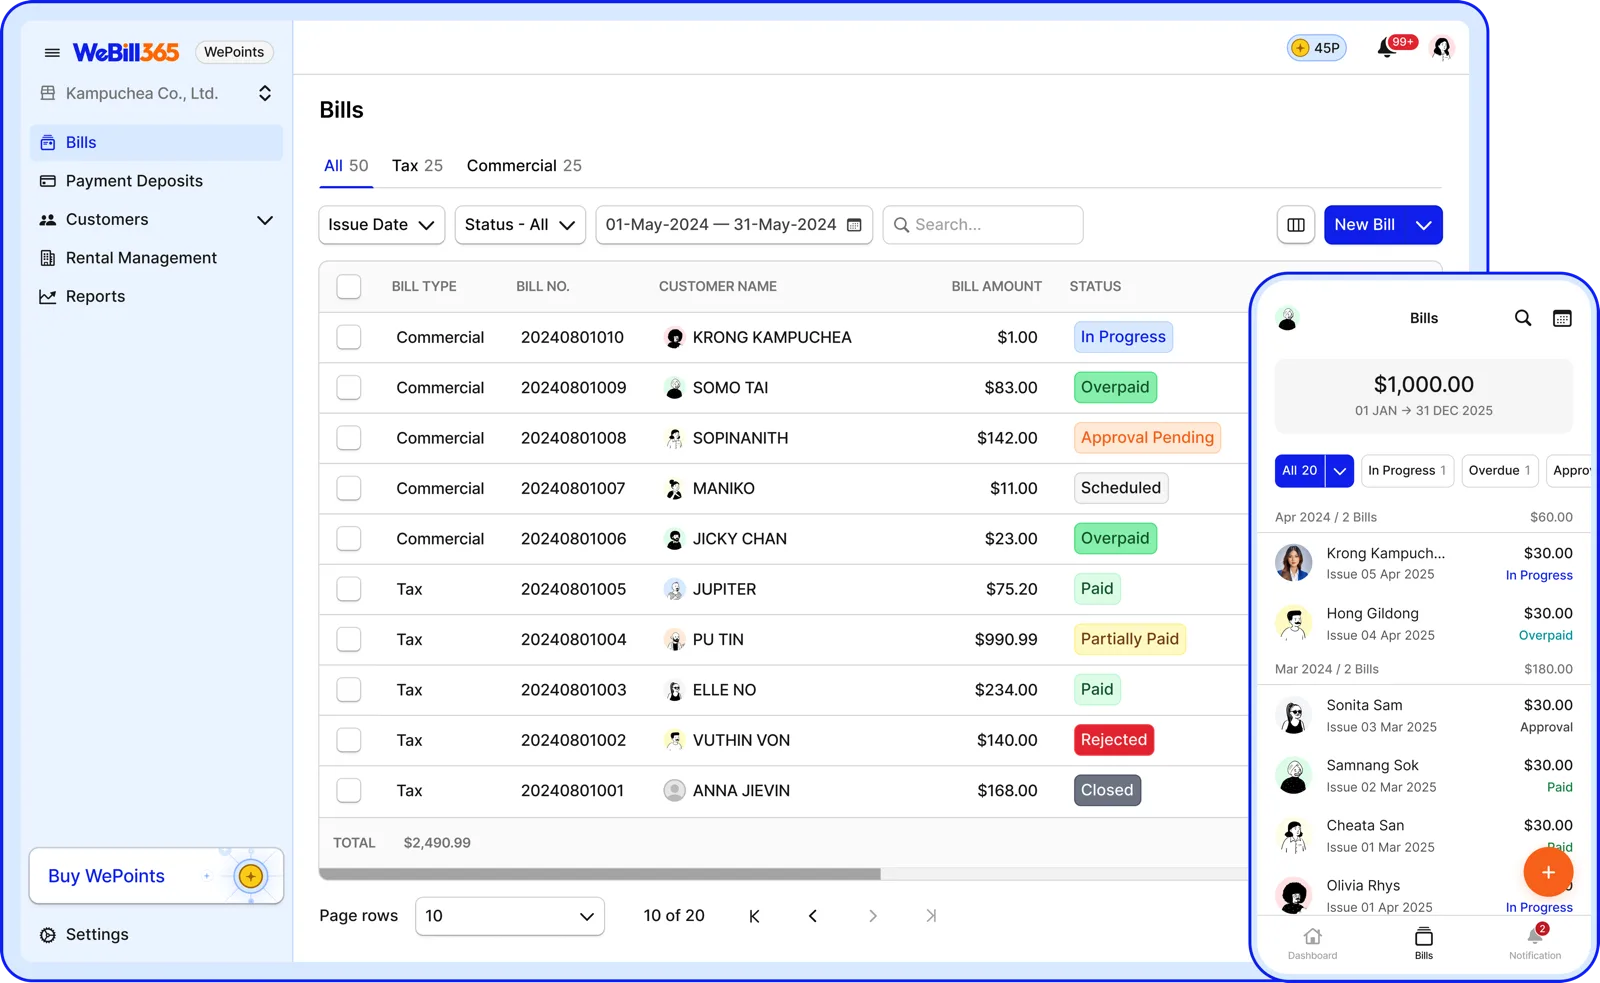Viewport: 1600px width, 983px height.
Task: Click the ANNA JIEVIN customer avatar
Action: click(x=675, y=791)
